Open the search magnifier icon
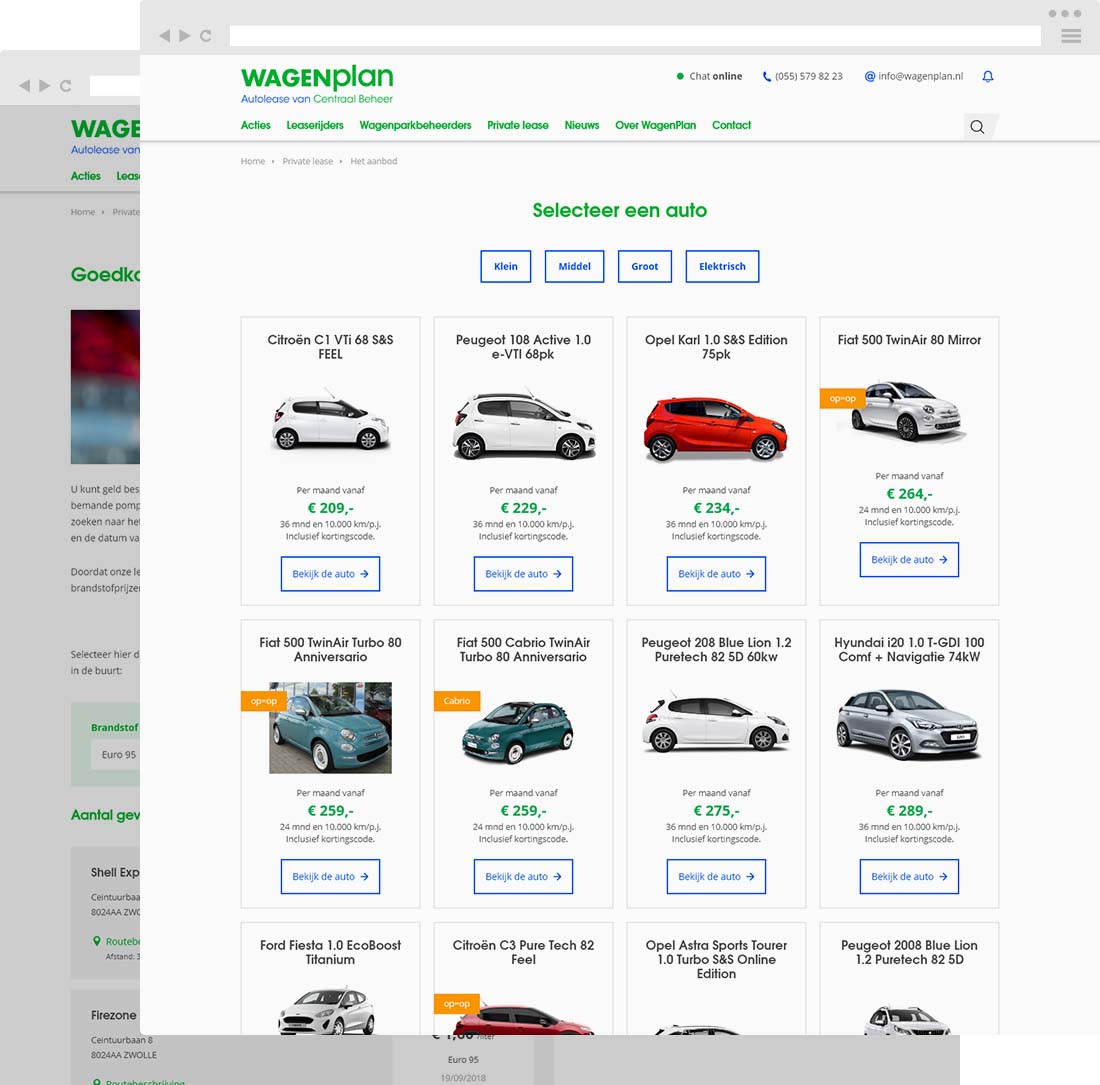Viewport: 1100px width, 1085px height. tap(977, 127)
